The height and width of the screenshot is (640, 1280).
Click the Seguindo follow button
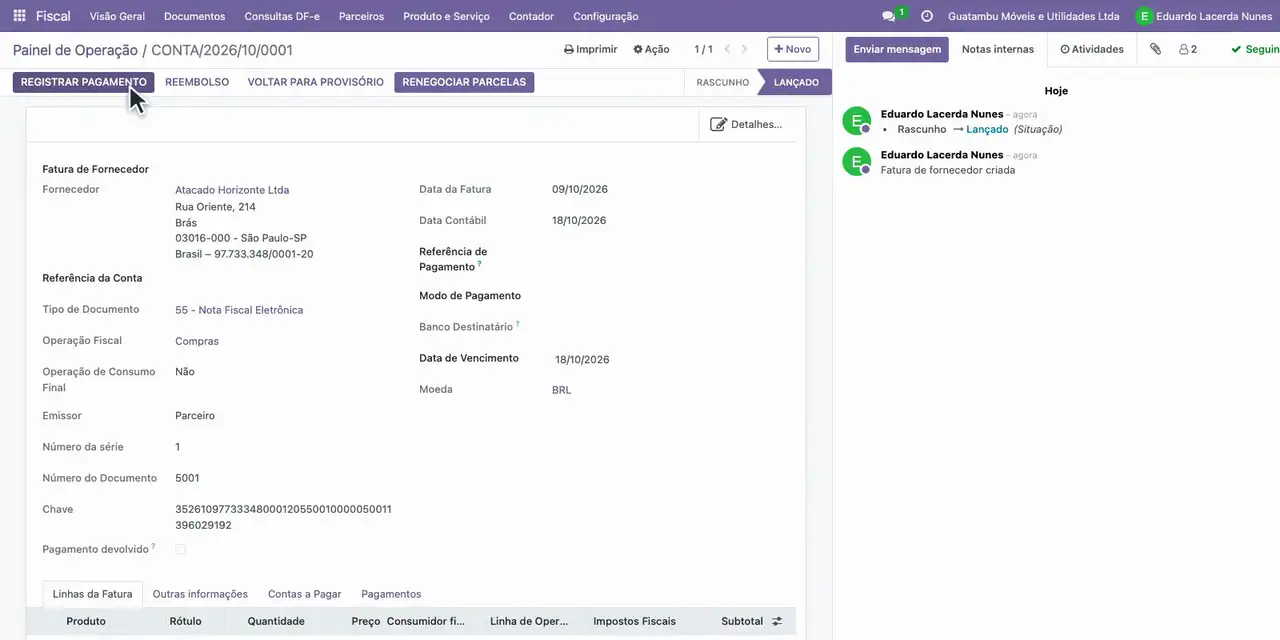coord(1255,49)
